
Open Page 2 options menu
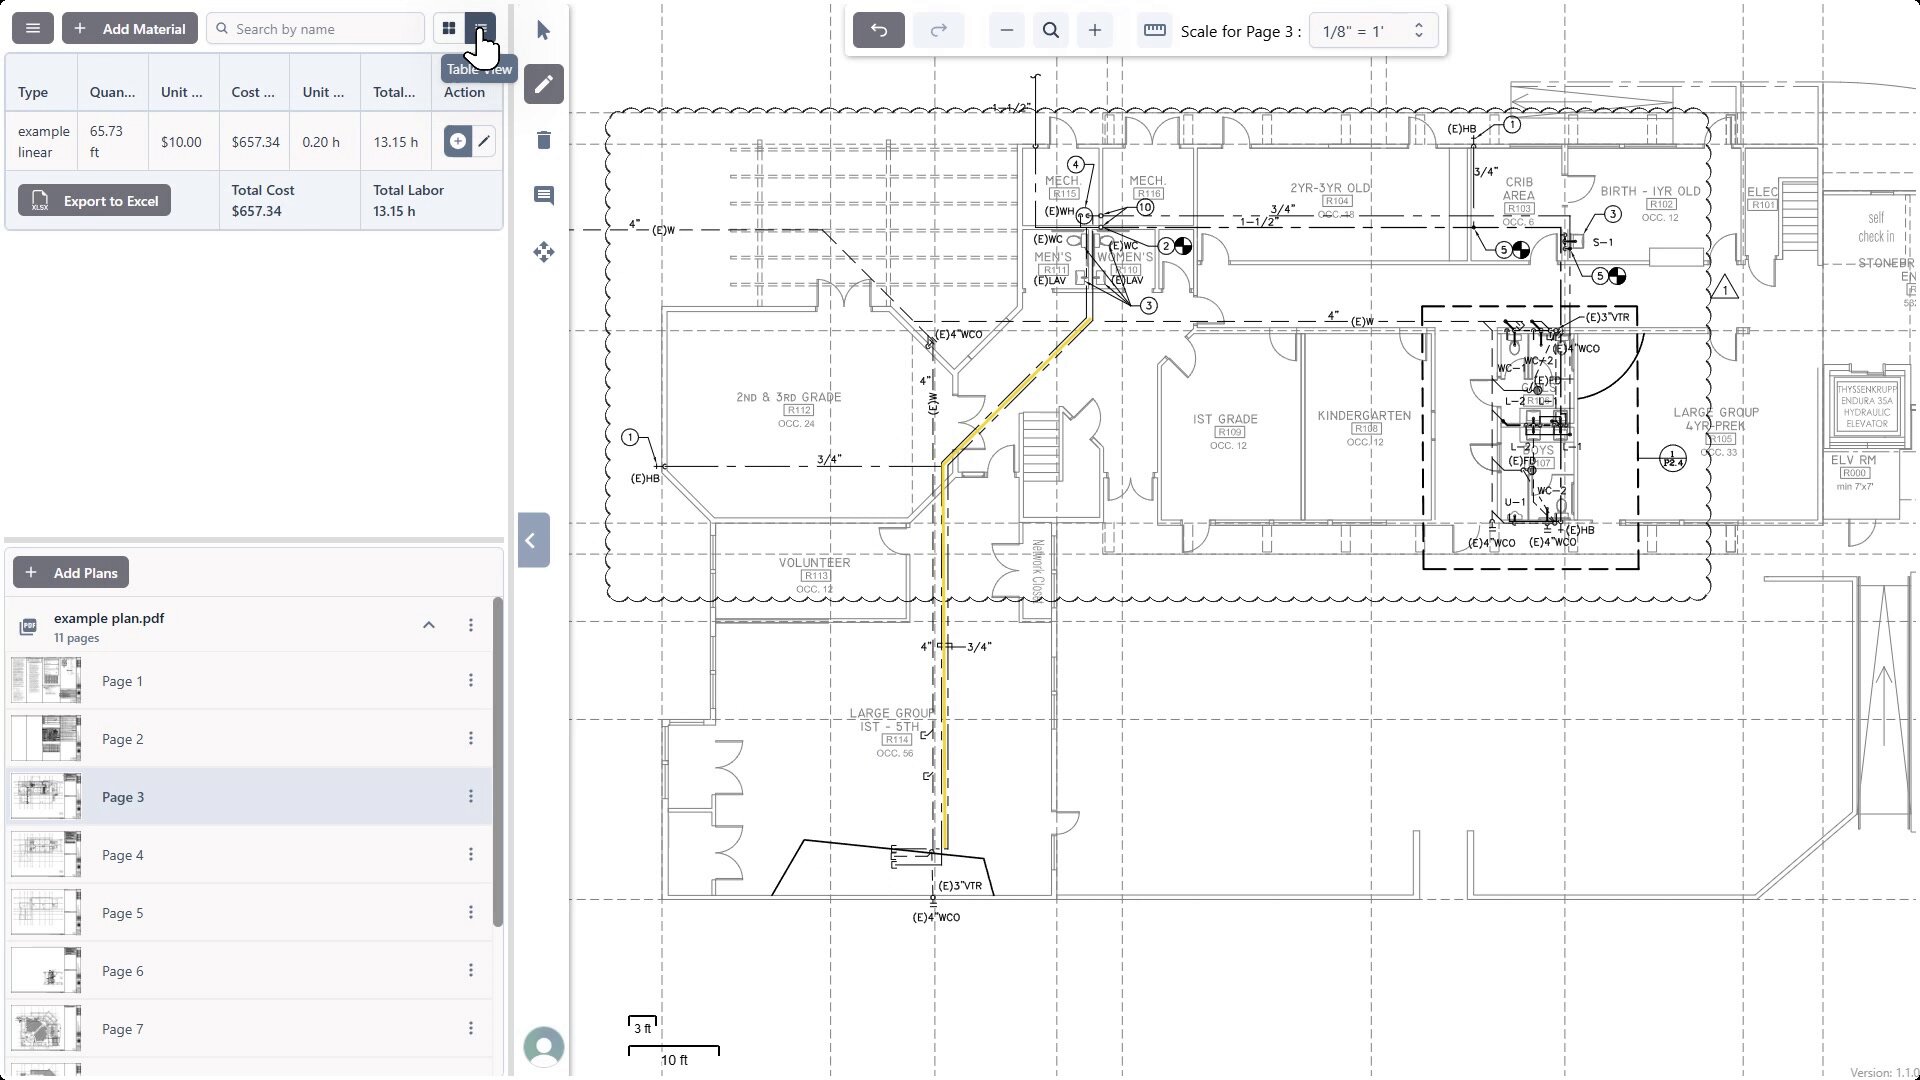click(x=471, y=739)
